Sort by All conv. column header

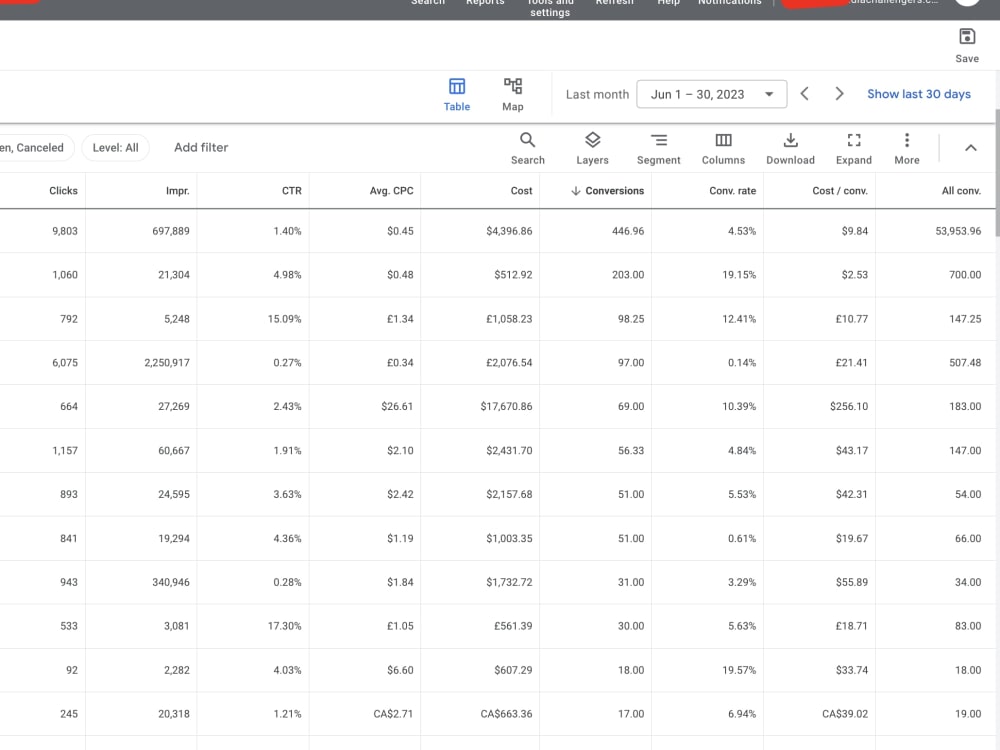point(961,191)
